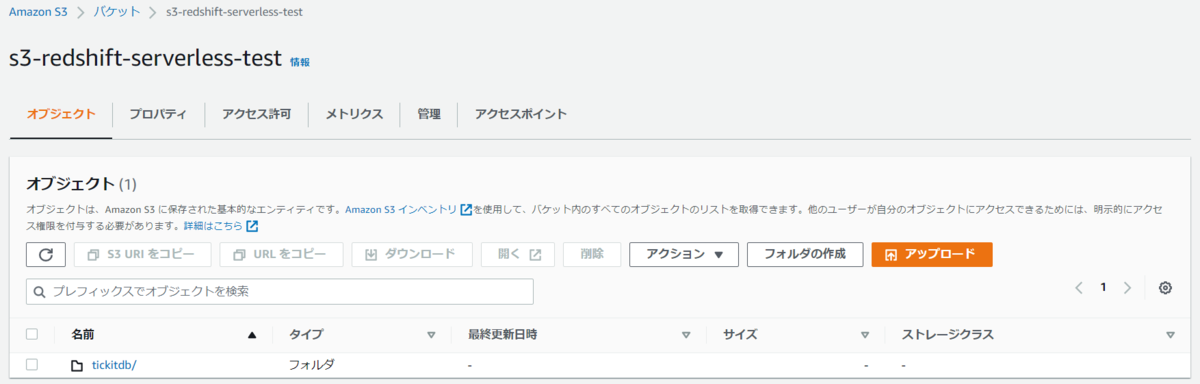This screenshot has width=1200, height=384.
Task: Select the 管理 tab
Action: (x=429, y=114)
